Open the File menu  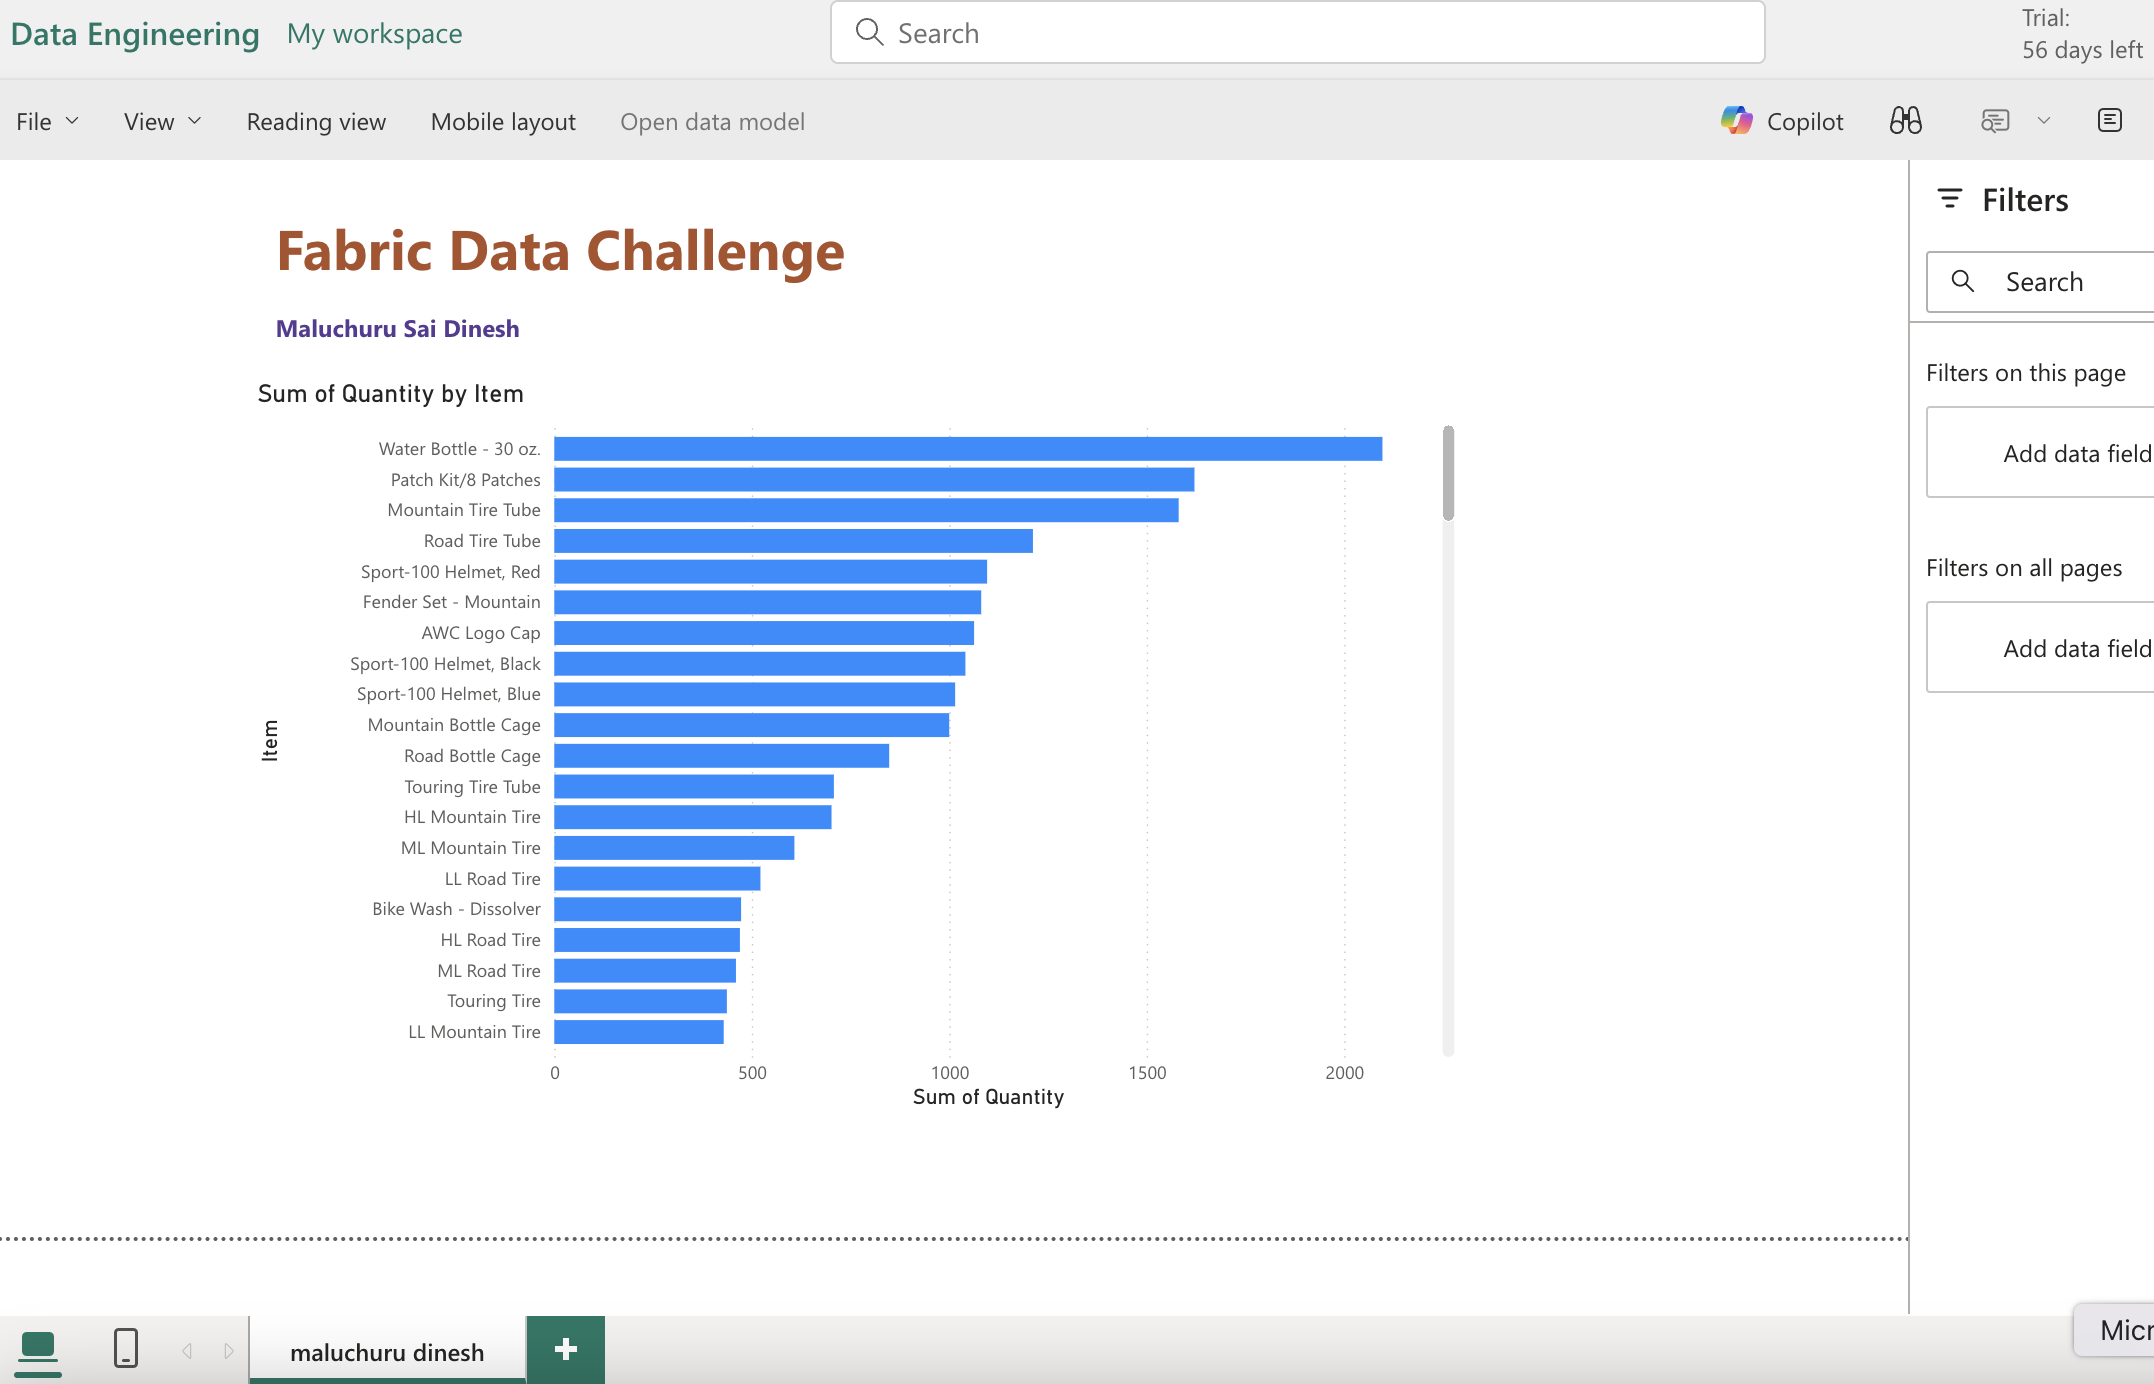coord(47,121)
